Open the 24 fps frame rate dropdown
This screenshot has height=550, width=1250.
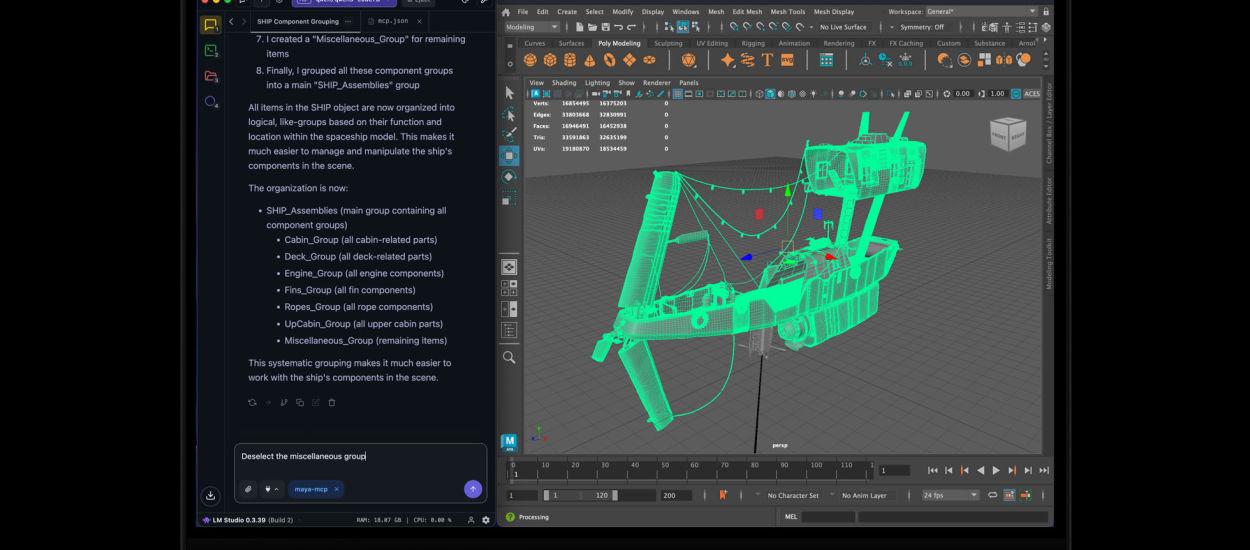950,495
